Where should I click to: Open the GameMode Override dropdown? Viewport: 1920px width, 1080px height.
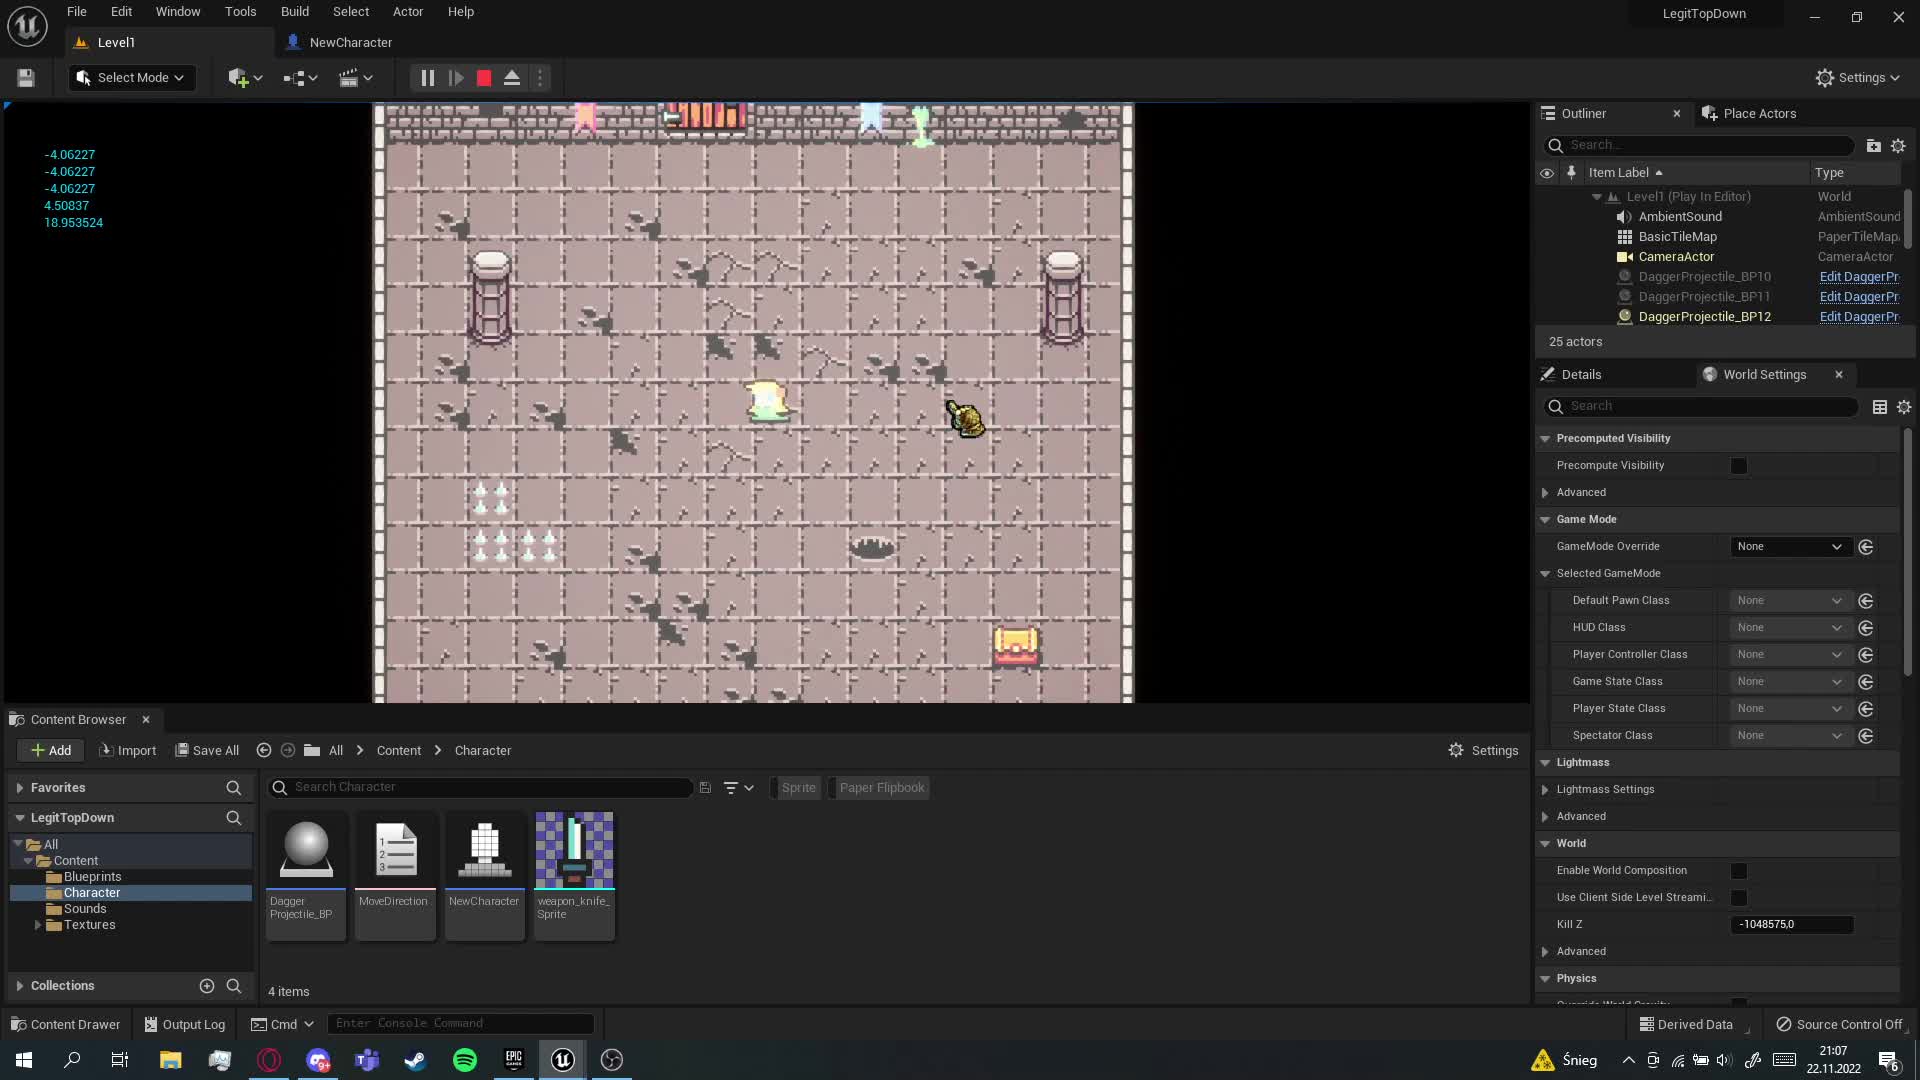1788,547
